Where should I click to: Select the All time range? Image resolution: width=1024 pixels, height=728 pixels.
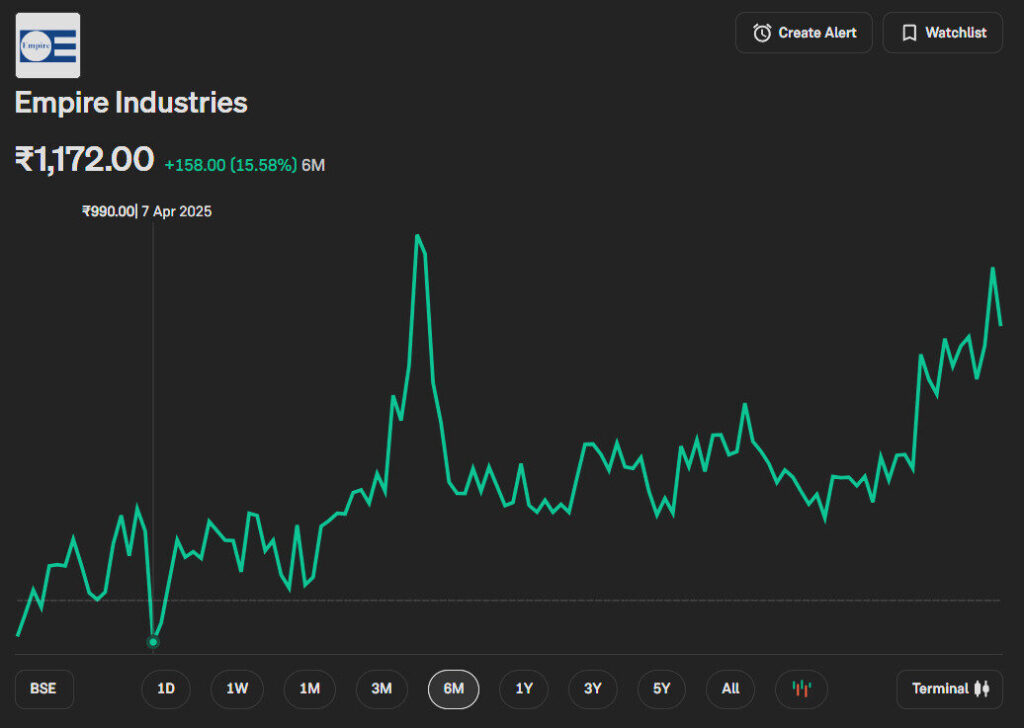[730, 689]
